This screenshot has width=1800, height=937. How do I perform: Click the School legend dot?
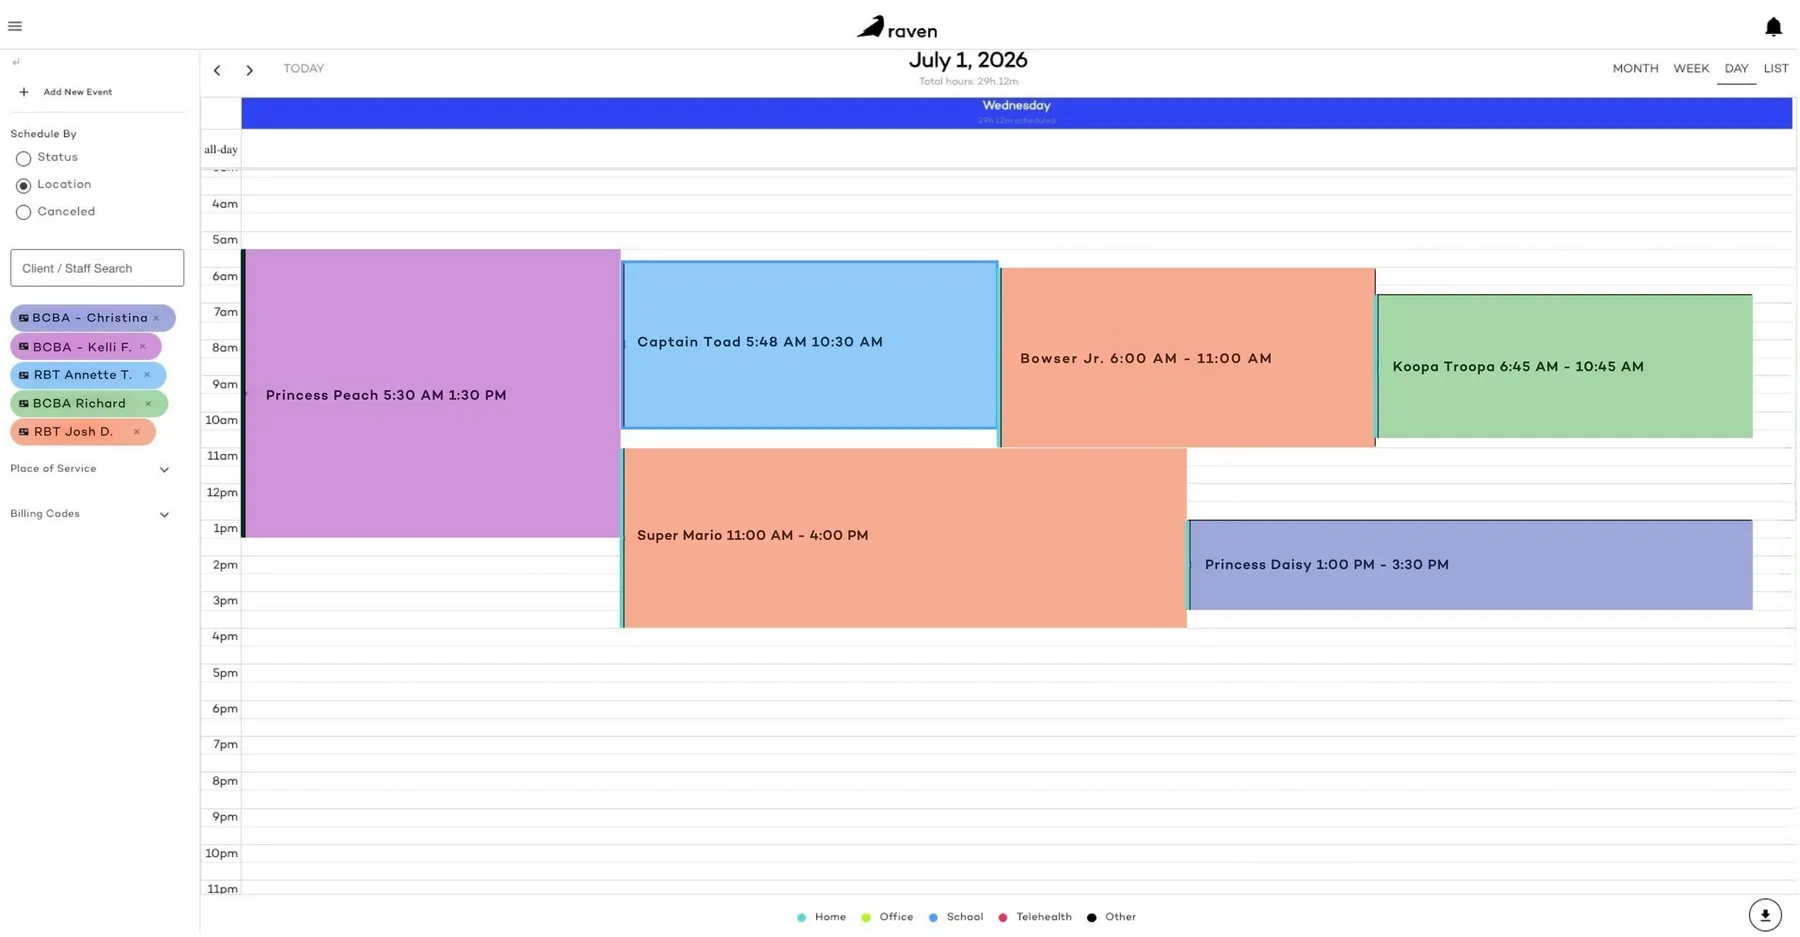[933, 918]
